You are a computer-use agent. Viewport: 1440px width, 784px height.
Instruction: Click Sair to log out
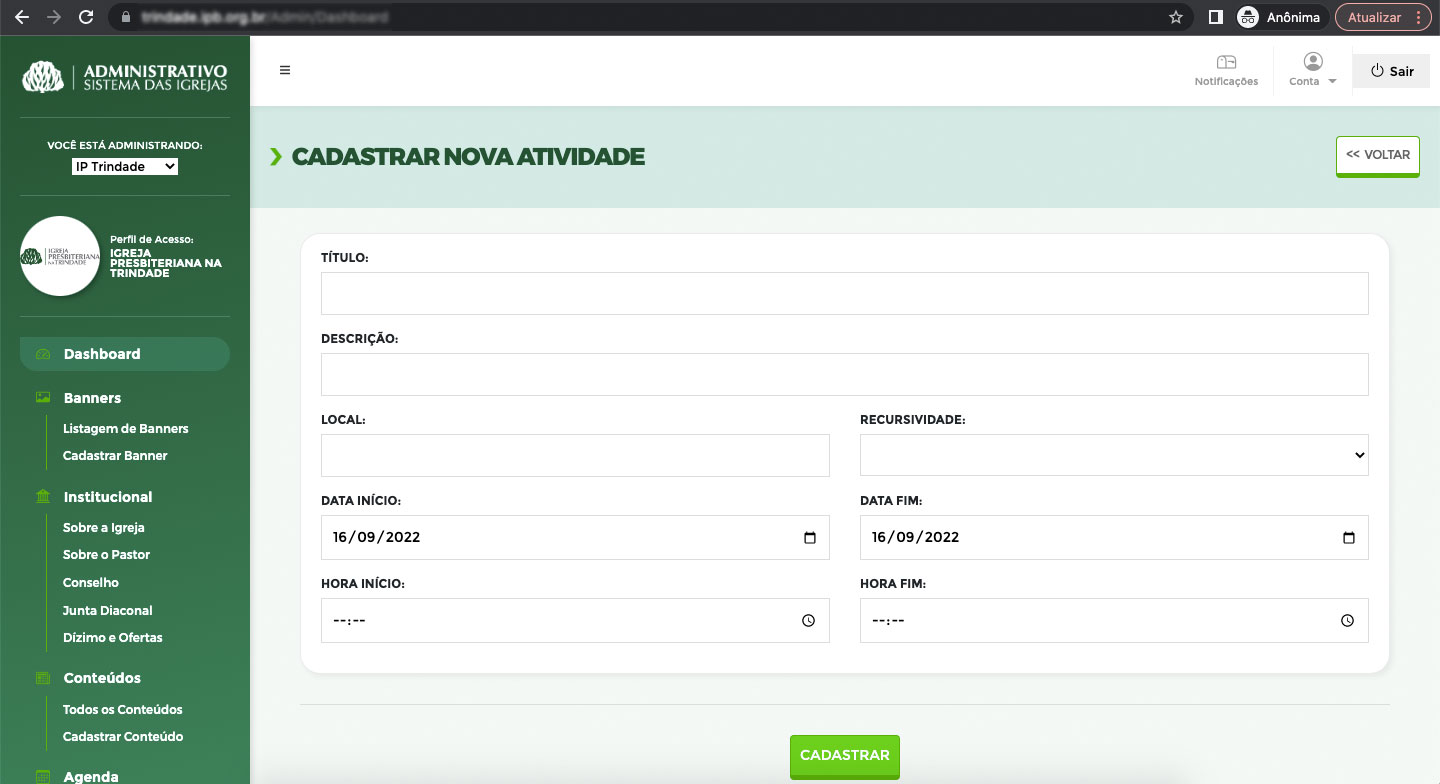click(1391, 71)
